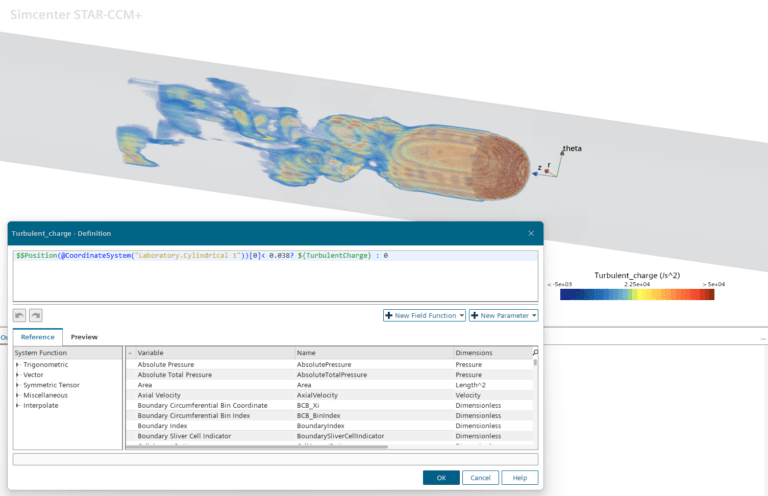Screen dimensions: 768x496
Task: Click the Turbulent_charge color legend bar
Action: [x=637, y=295]
